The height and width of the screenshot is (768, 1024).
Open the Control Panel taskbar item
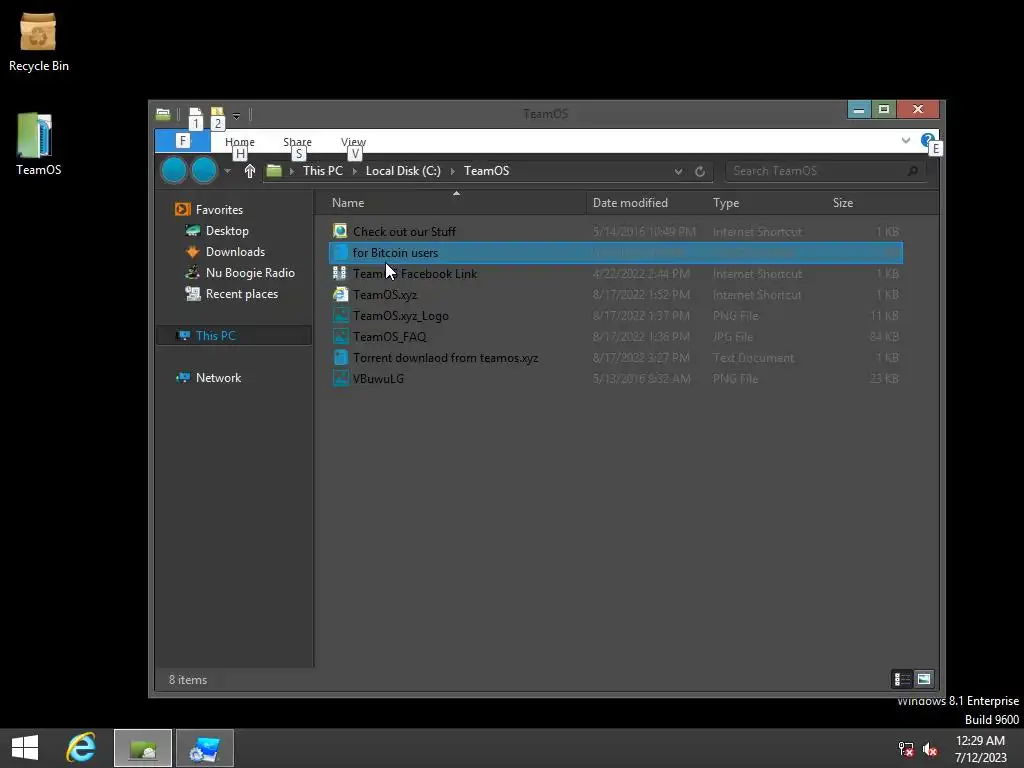click(204, 748)
